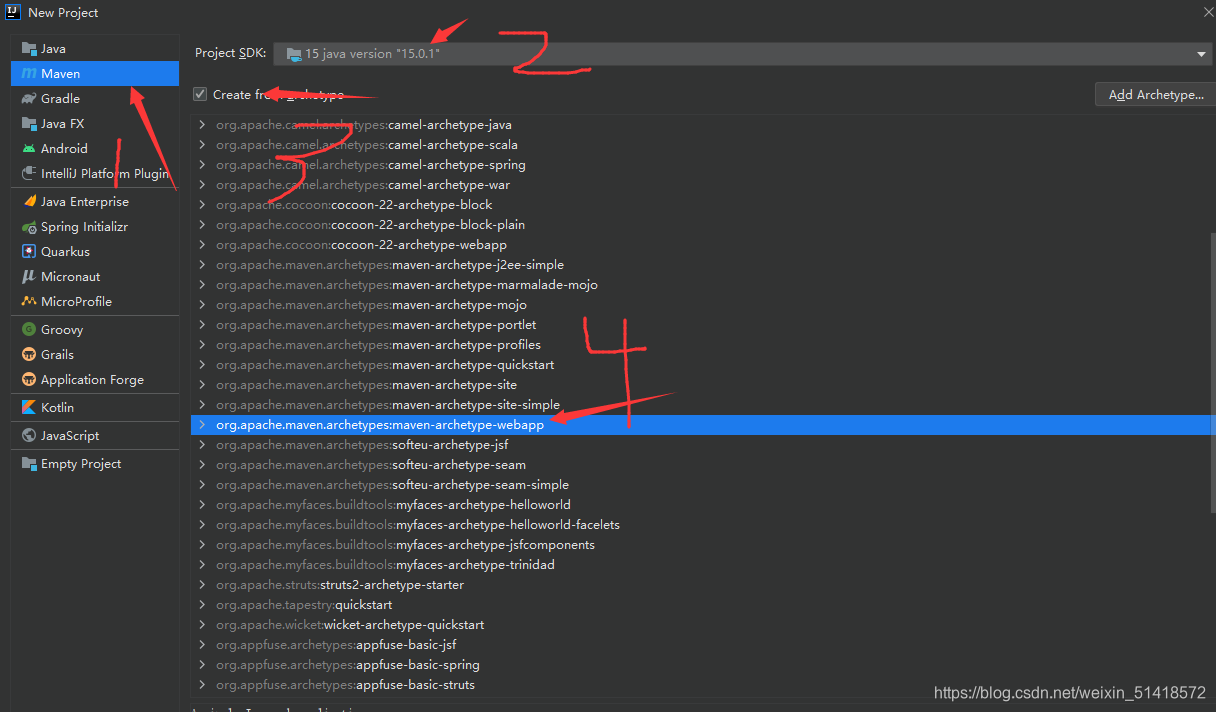Select maven-archetype-site entry
Image resolution: width=1216 pixels, height=712 pixels.
pyautogui.click(x=366, y=385)
